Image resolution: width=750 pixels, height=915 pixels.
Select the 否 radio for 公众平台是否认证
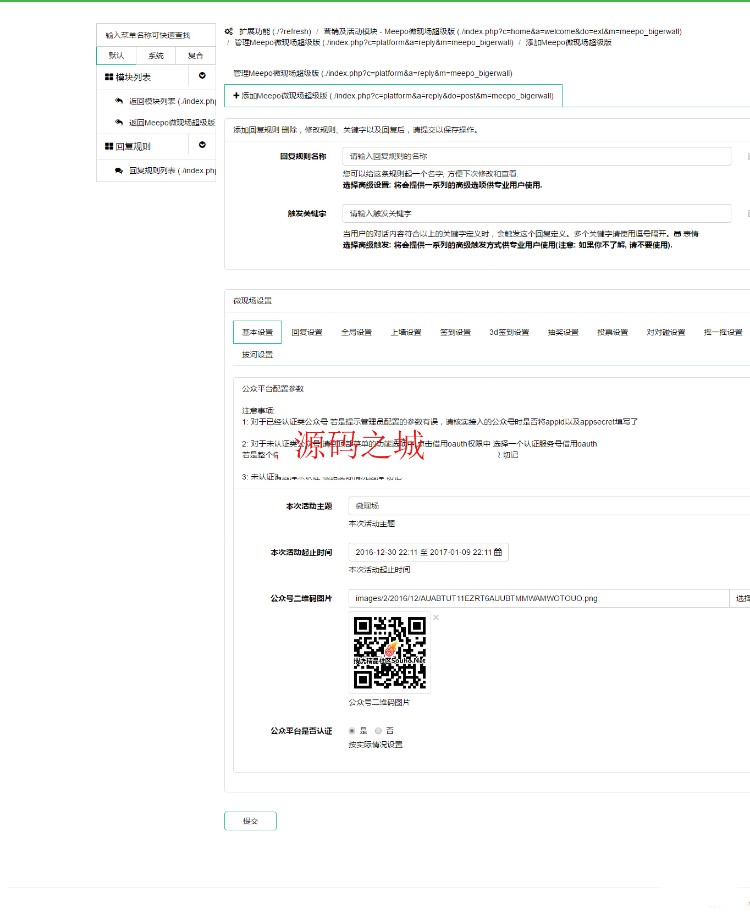click(x=378, y=731)
